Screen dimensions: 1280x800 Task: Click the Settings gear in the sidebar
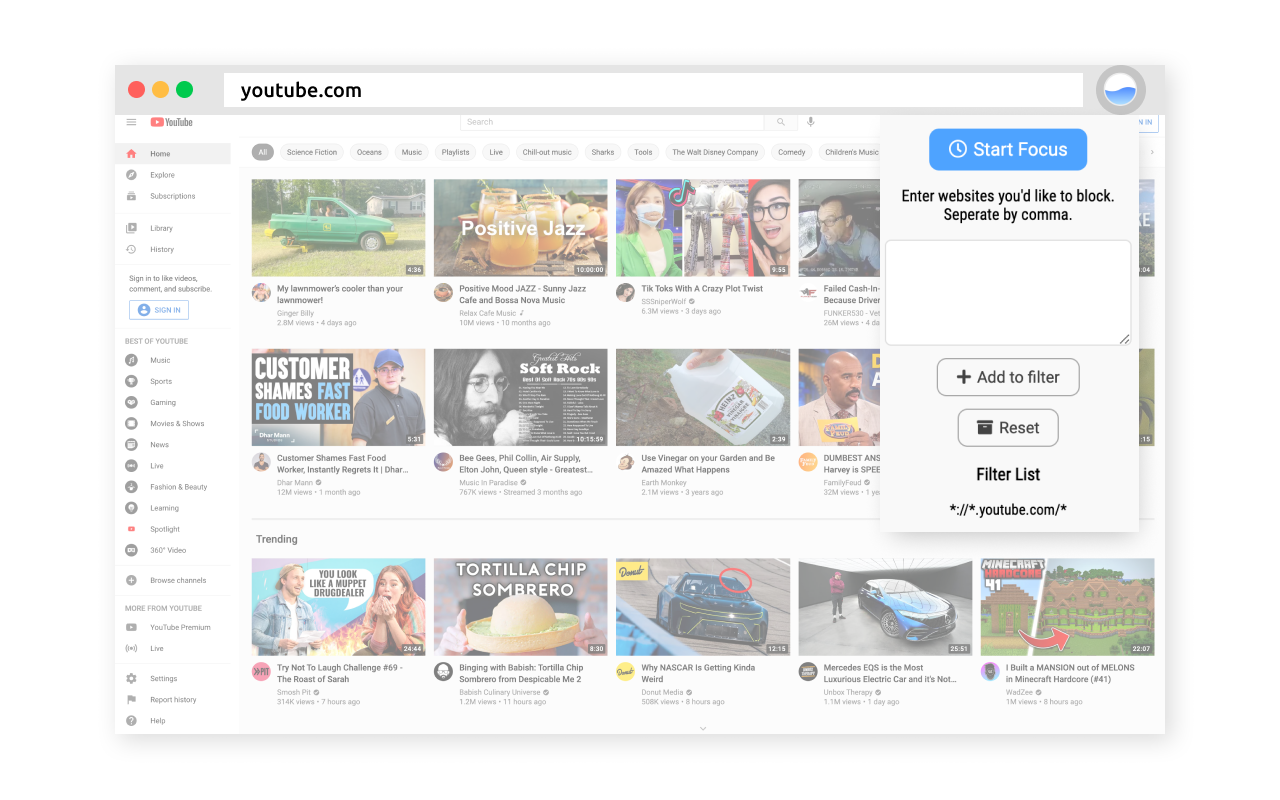coord(132,678)
